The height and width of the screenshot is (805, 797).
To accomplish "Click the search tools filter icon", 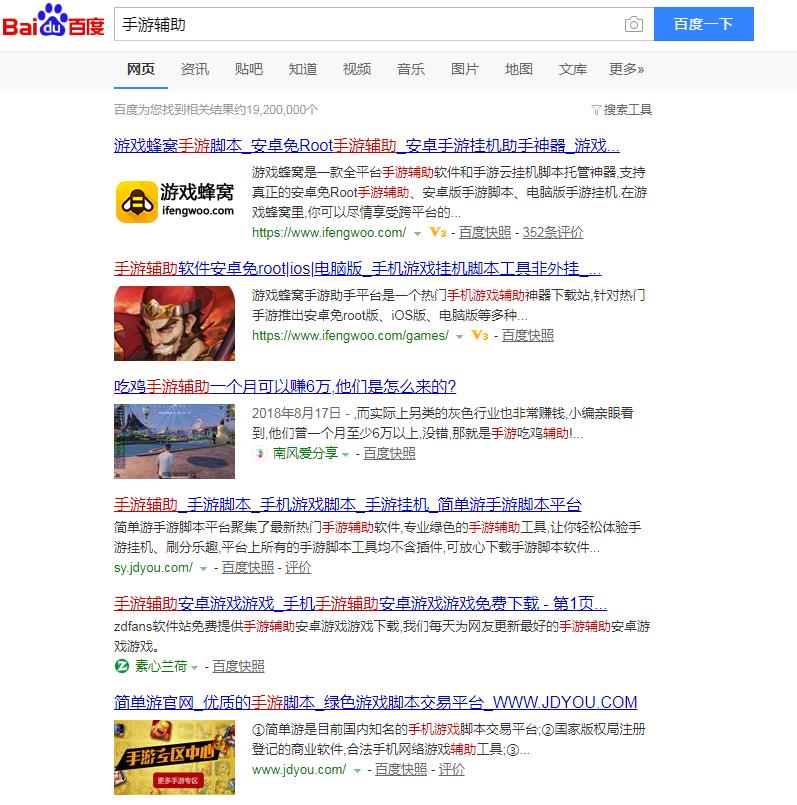I will (596, 110).
